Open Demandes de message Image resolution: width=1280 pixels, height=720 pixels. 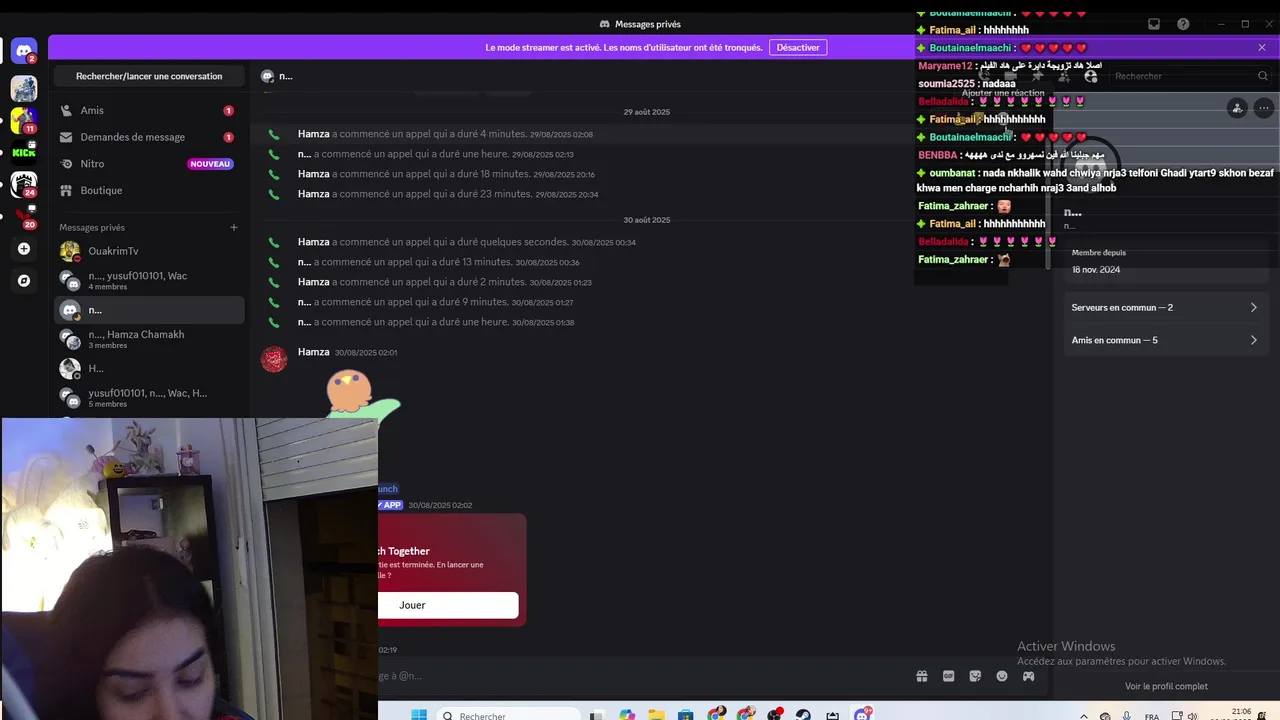pyautogui.click(x=149, y=137)
